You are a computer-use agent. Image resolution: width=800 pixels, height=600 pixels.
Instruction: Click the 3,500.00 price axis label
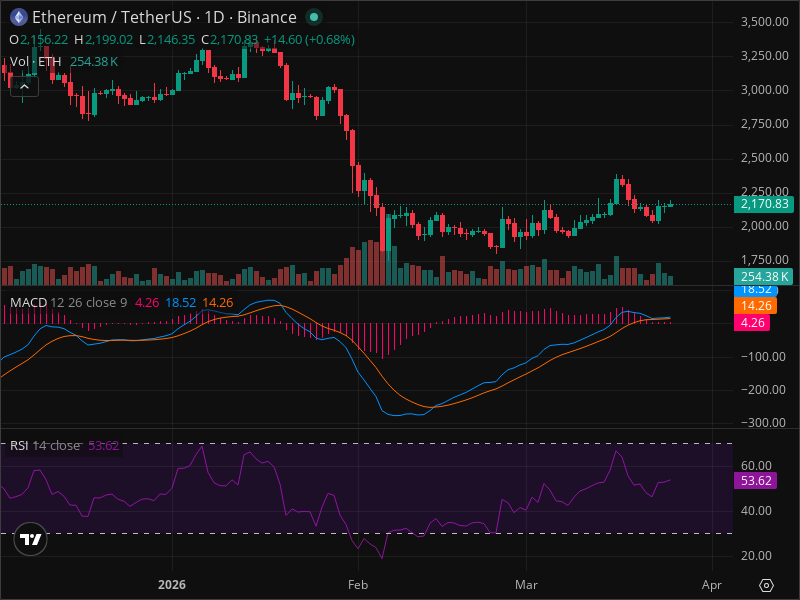[764, 21]
